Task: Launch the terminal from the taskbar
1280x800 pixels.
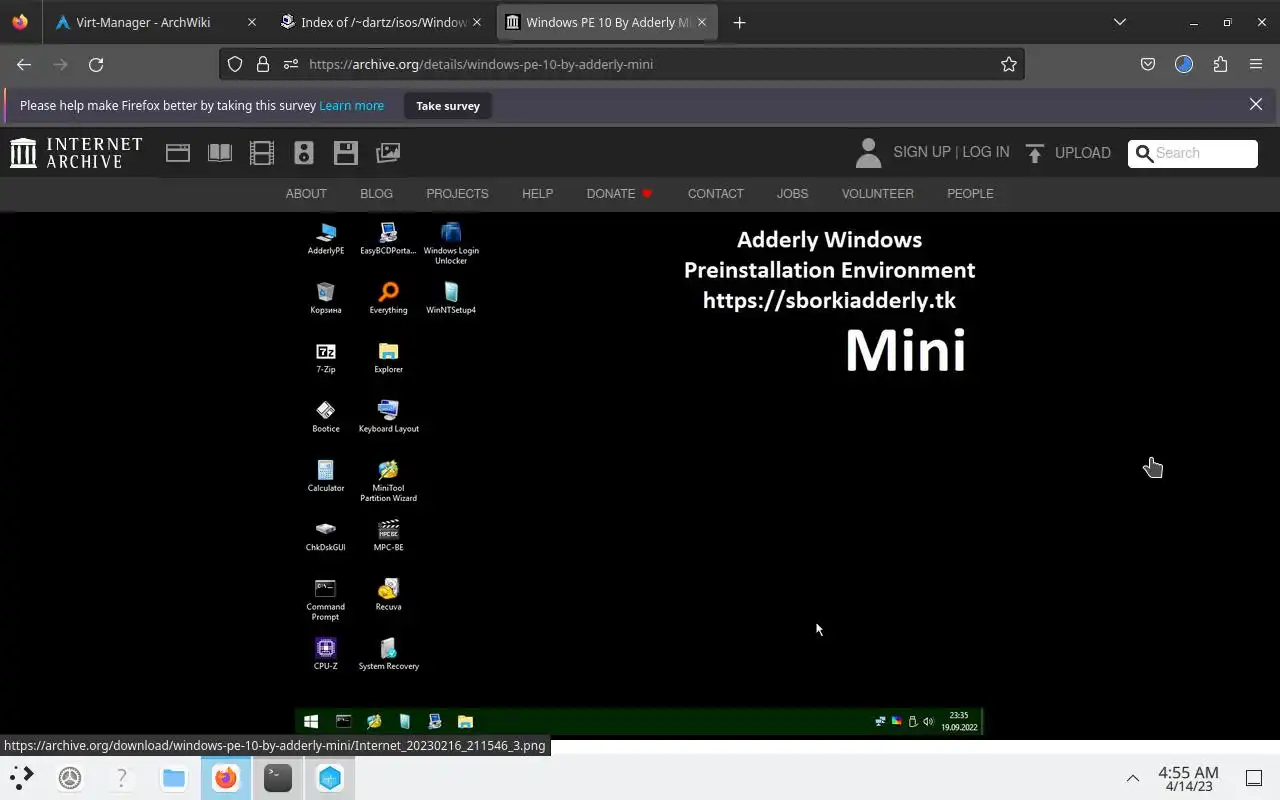Action: (278, 777)
